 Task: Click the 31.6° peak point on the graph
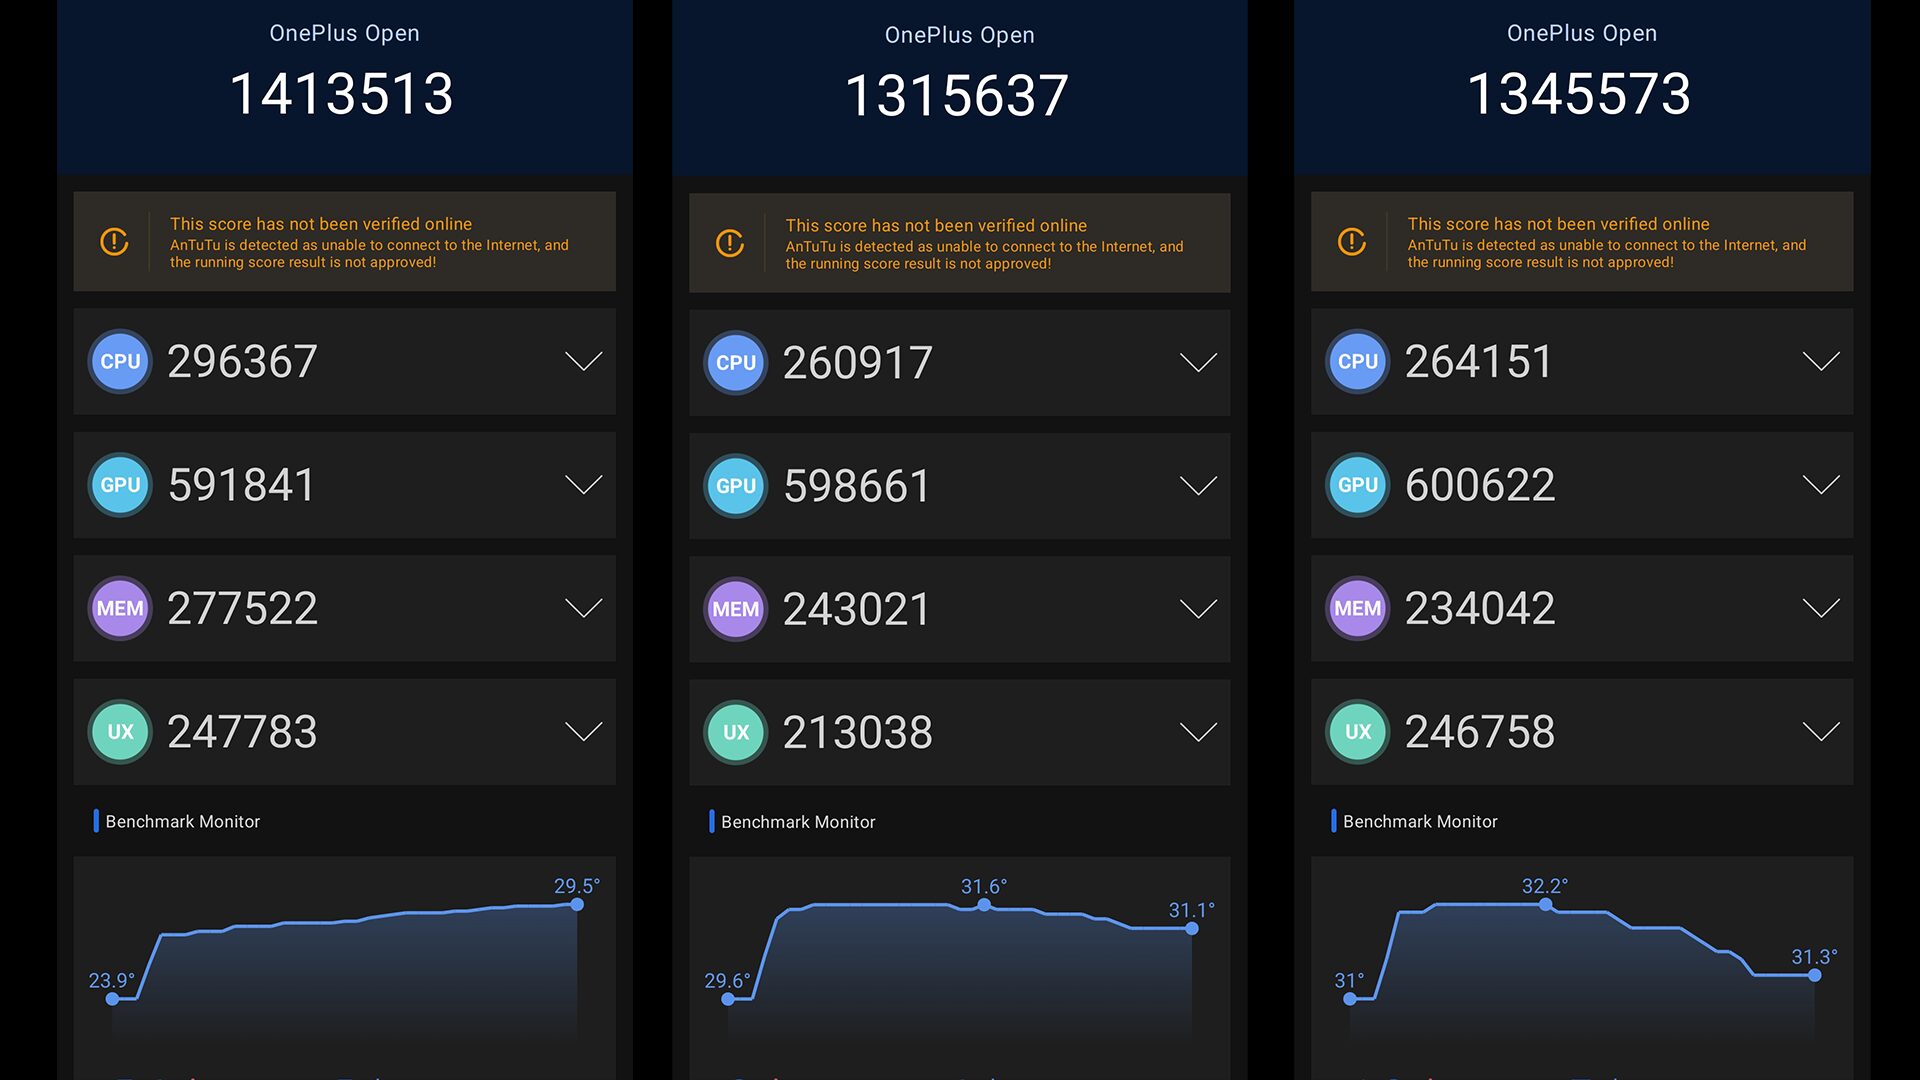984,905
